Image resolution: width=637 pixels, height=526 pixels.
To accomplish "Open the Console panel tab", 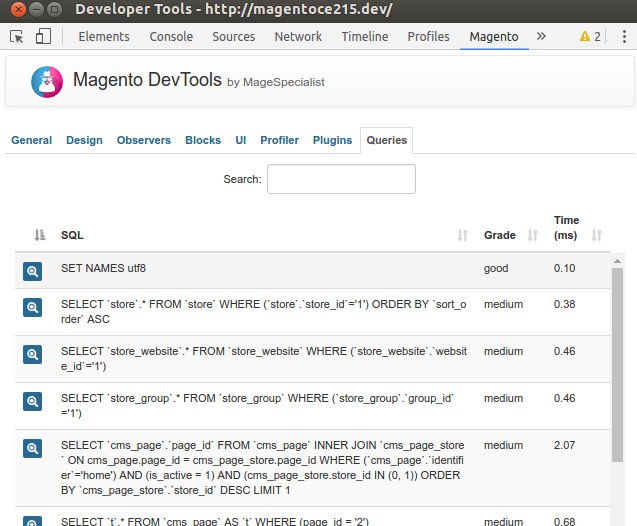I will 171,37.
